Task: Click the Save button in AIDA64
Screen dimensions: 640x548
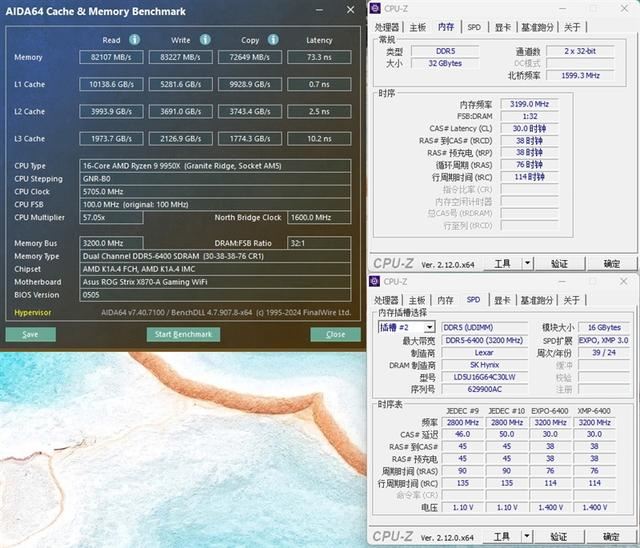Action: pos(30,334)
